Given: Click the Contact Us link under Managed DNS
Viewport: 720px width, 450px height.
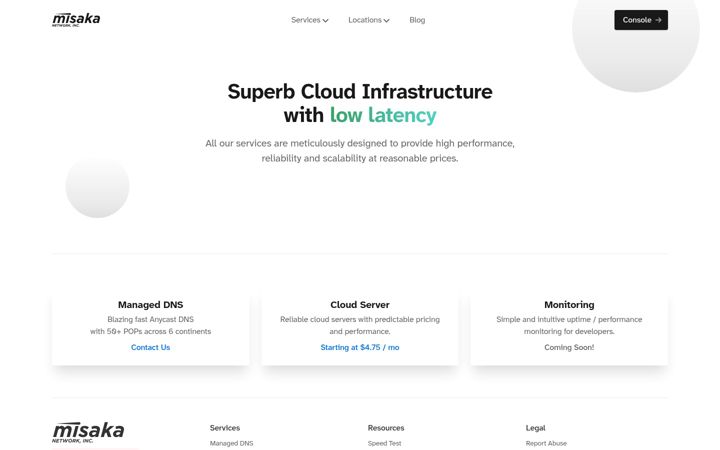Looking at the screenshot, I should pyautogui.click(x=151, y=348).
